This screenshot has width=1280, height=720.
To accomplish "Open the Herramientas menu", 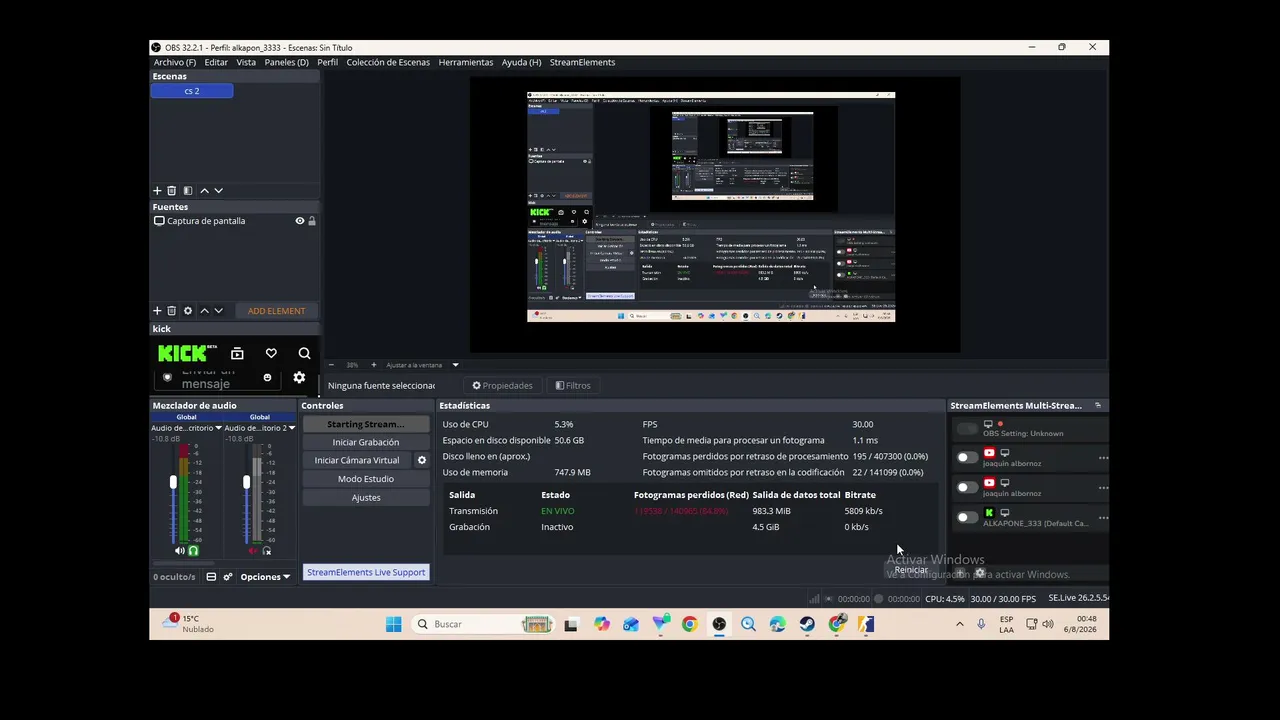I will 466,62.
